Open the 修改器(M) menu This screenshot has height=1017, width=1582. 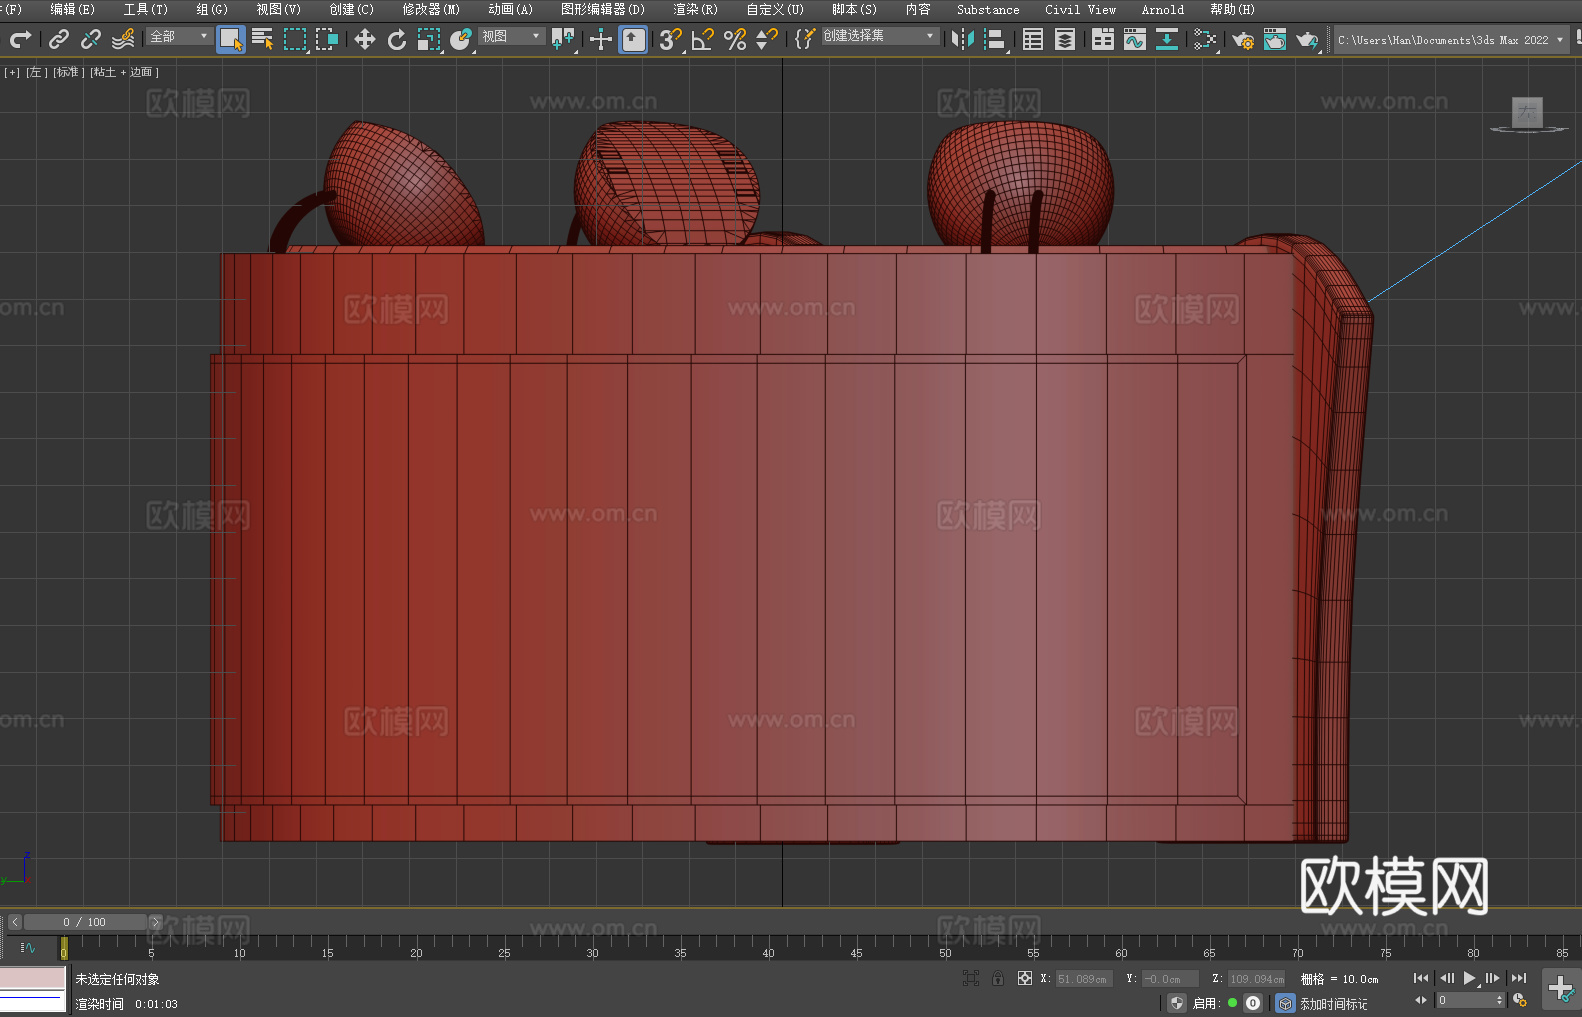[x=431, y=9]
